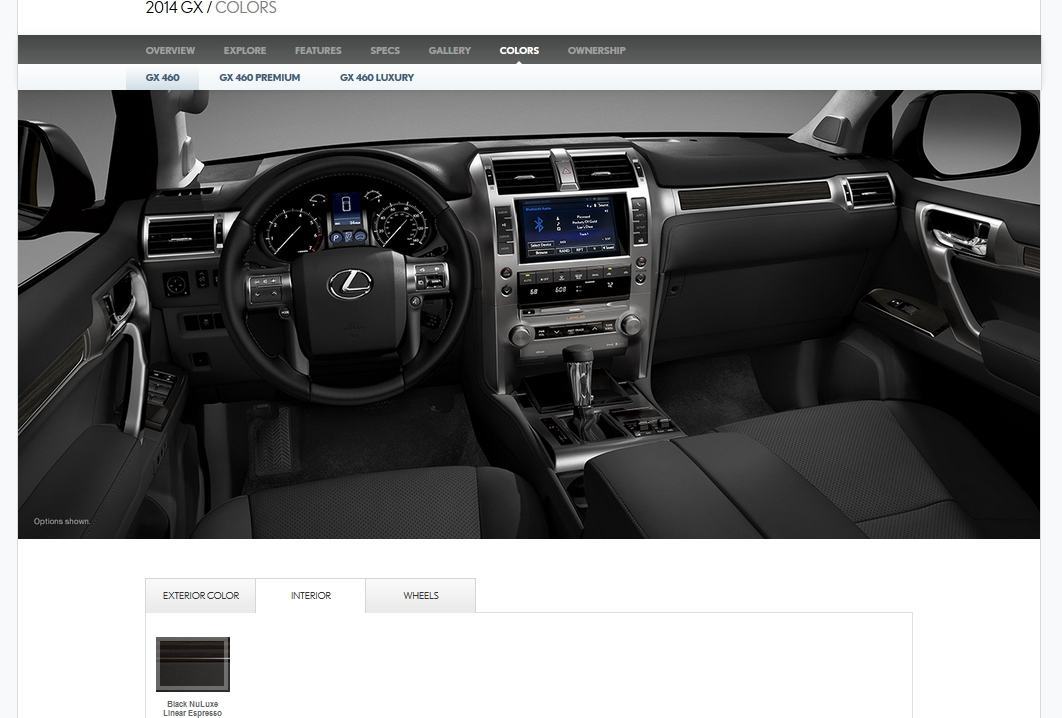Select the Colors menu item
The image size is (1062, 718).
click(519, 50)
